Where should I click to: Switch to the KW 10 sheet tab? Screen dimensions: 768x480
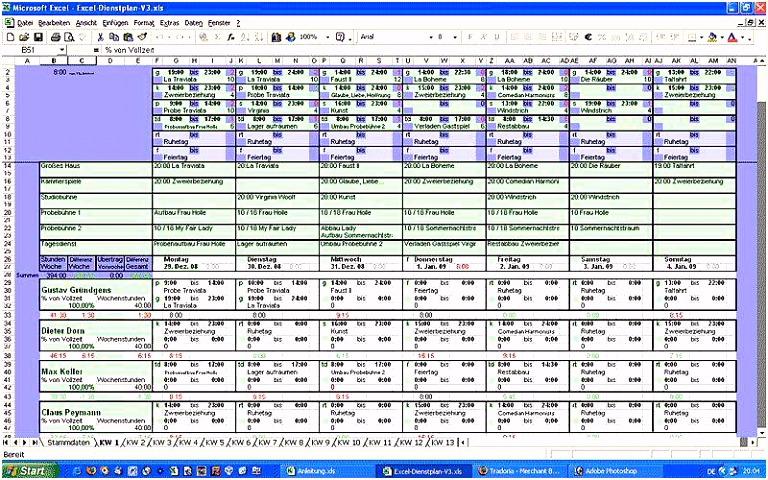349,442
